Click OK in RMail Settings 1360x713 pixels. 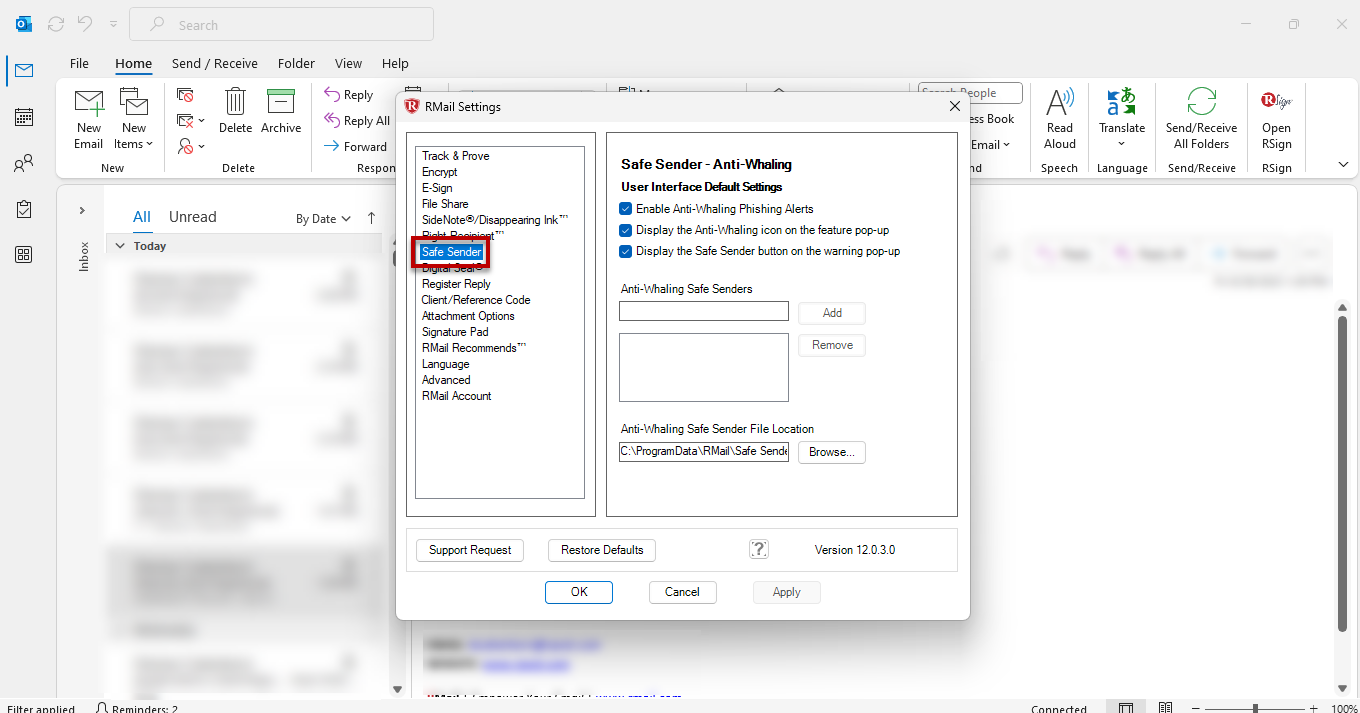click(x=579, y=592)
